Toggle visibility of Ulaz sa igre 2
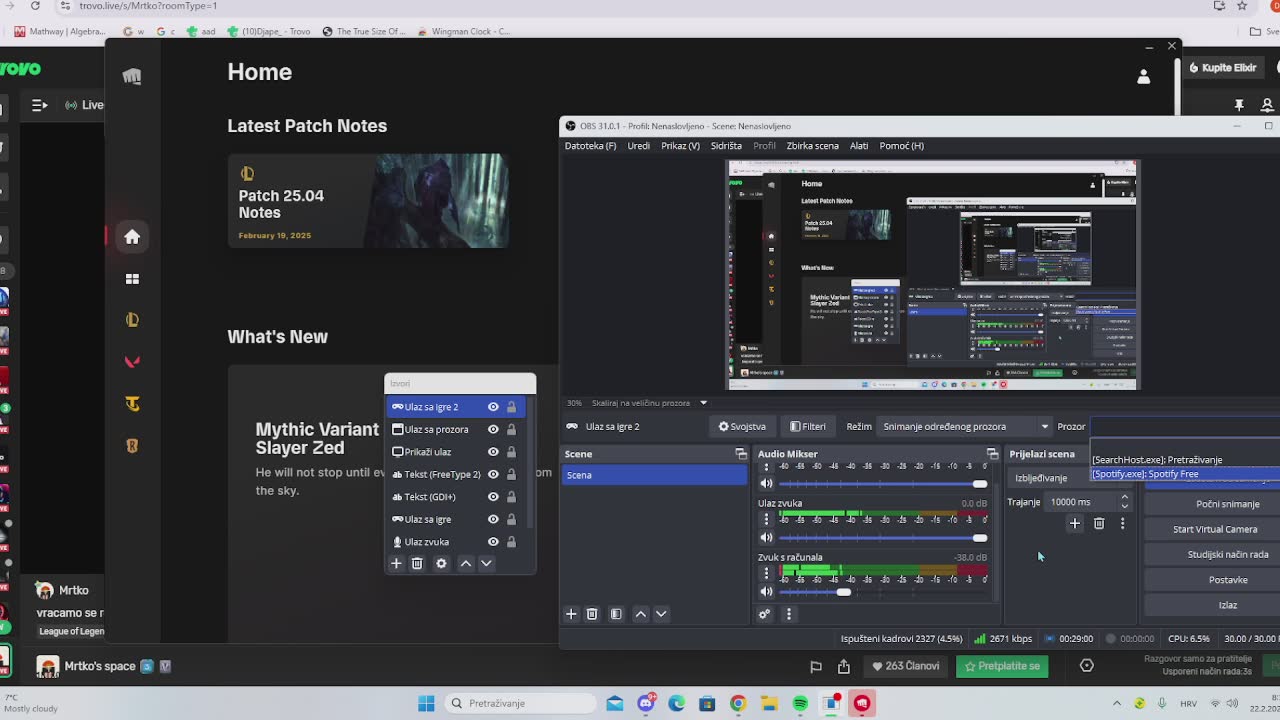1280x720 pixels. [x=493, y=407]
